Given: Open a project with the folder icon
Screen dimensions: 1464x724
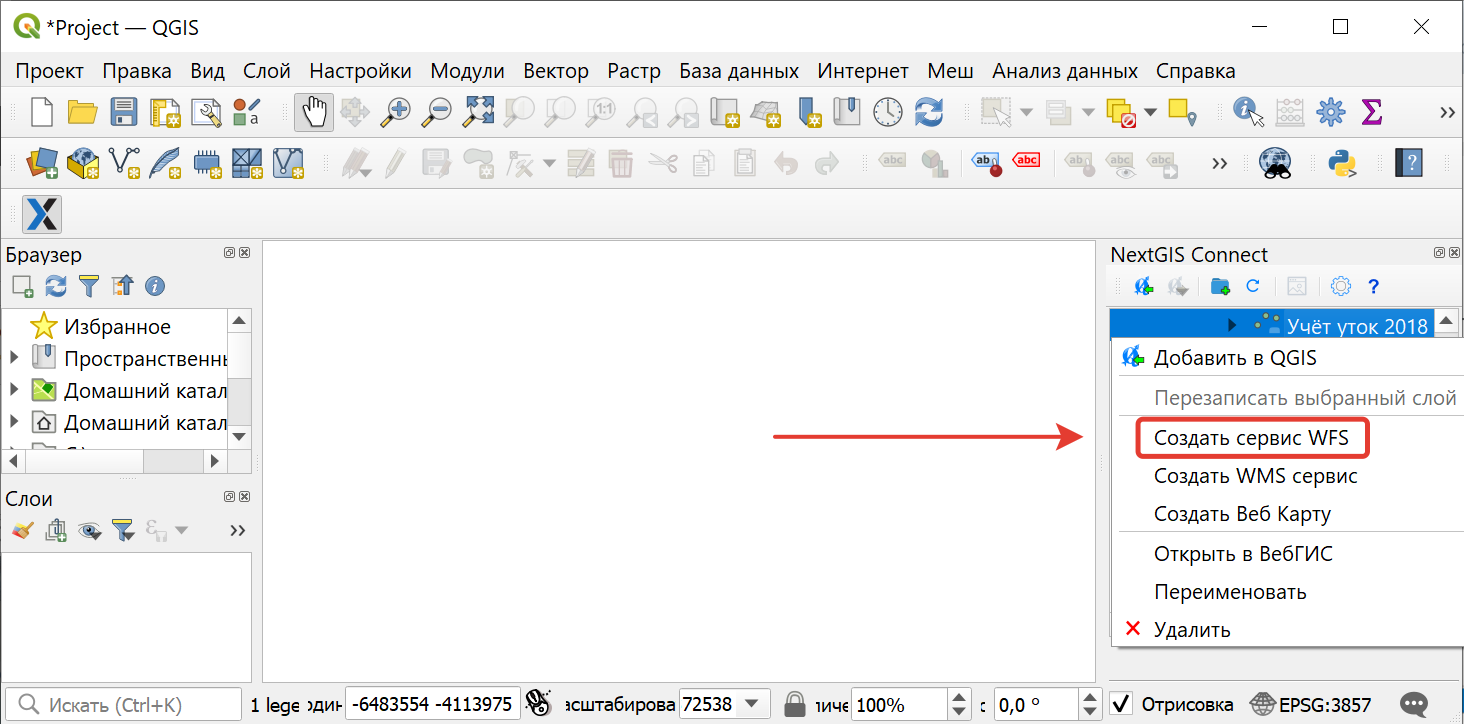Looking at the screenshot, I should pyautogui.click(x=82, y=111).
